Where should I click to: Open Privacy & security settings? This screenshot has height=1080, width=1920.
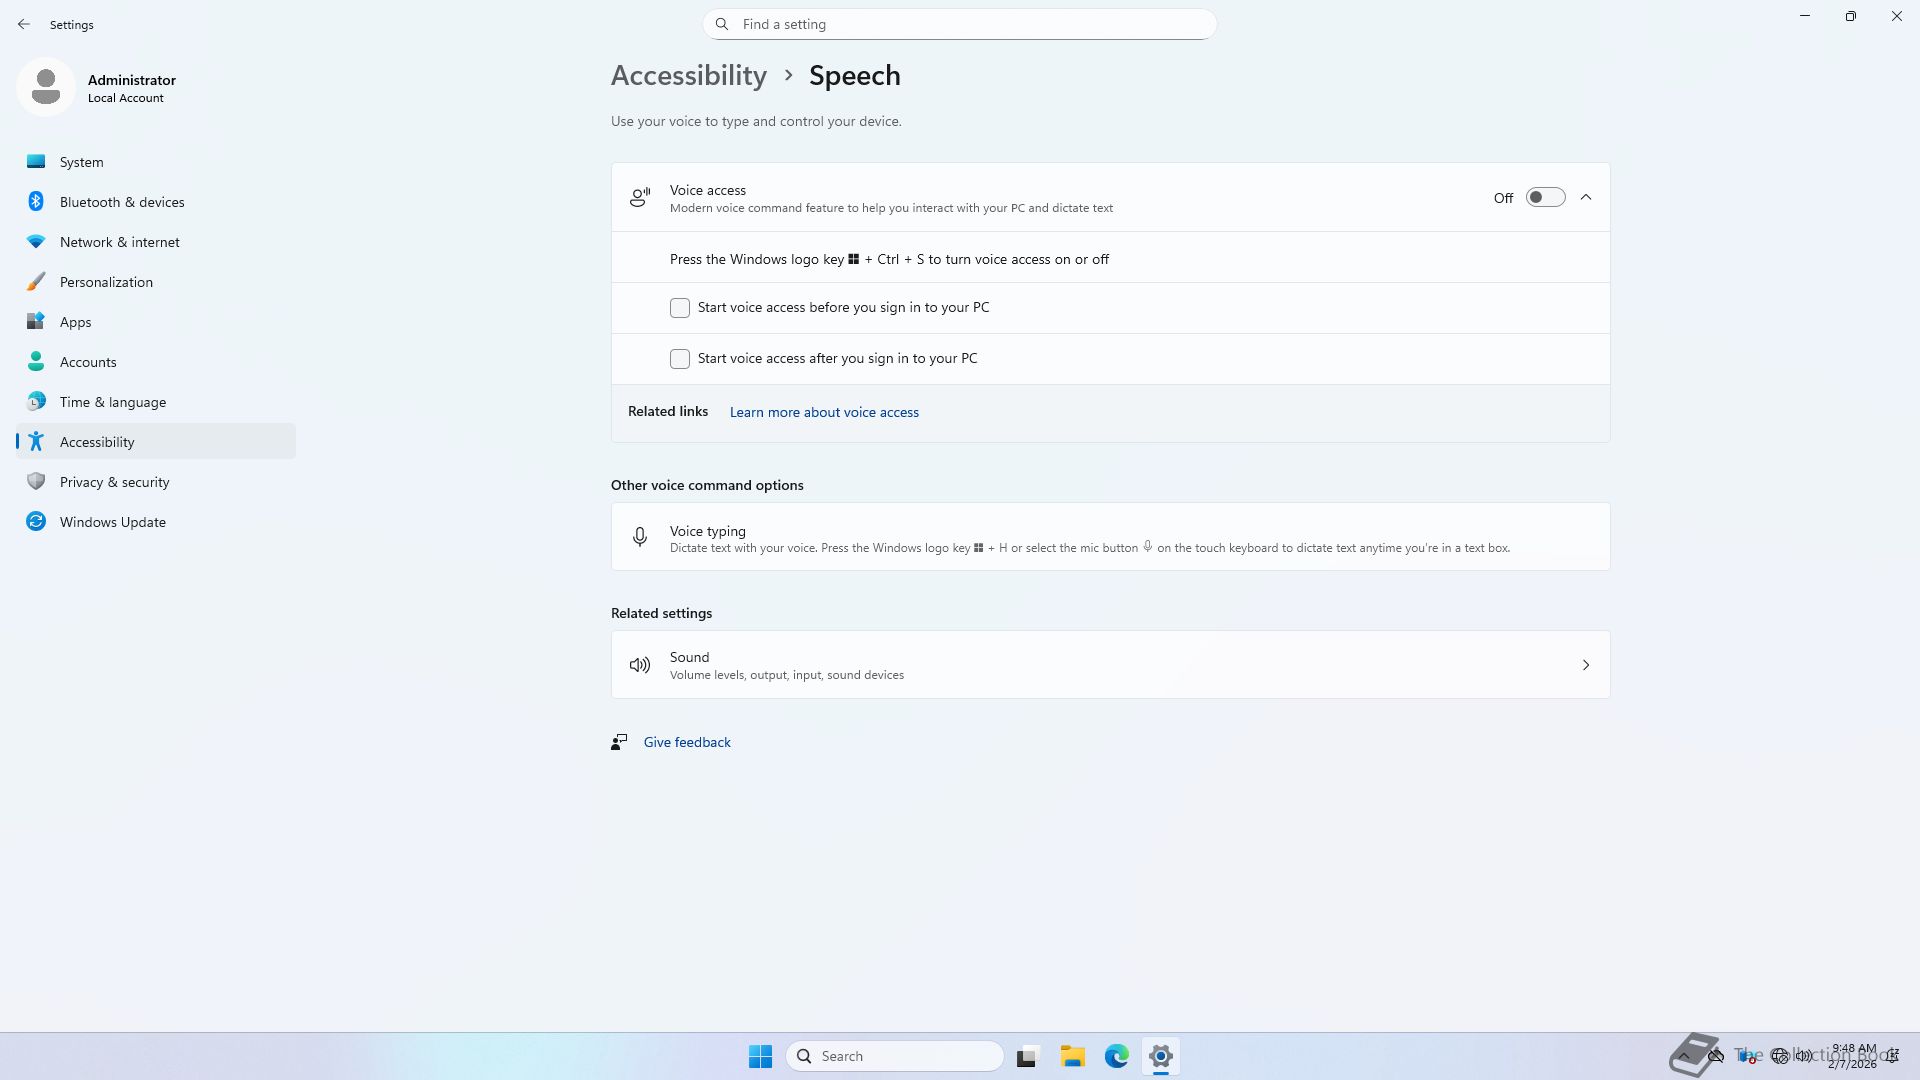coord(114,482)
